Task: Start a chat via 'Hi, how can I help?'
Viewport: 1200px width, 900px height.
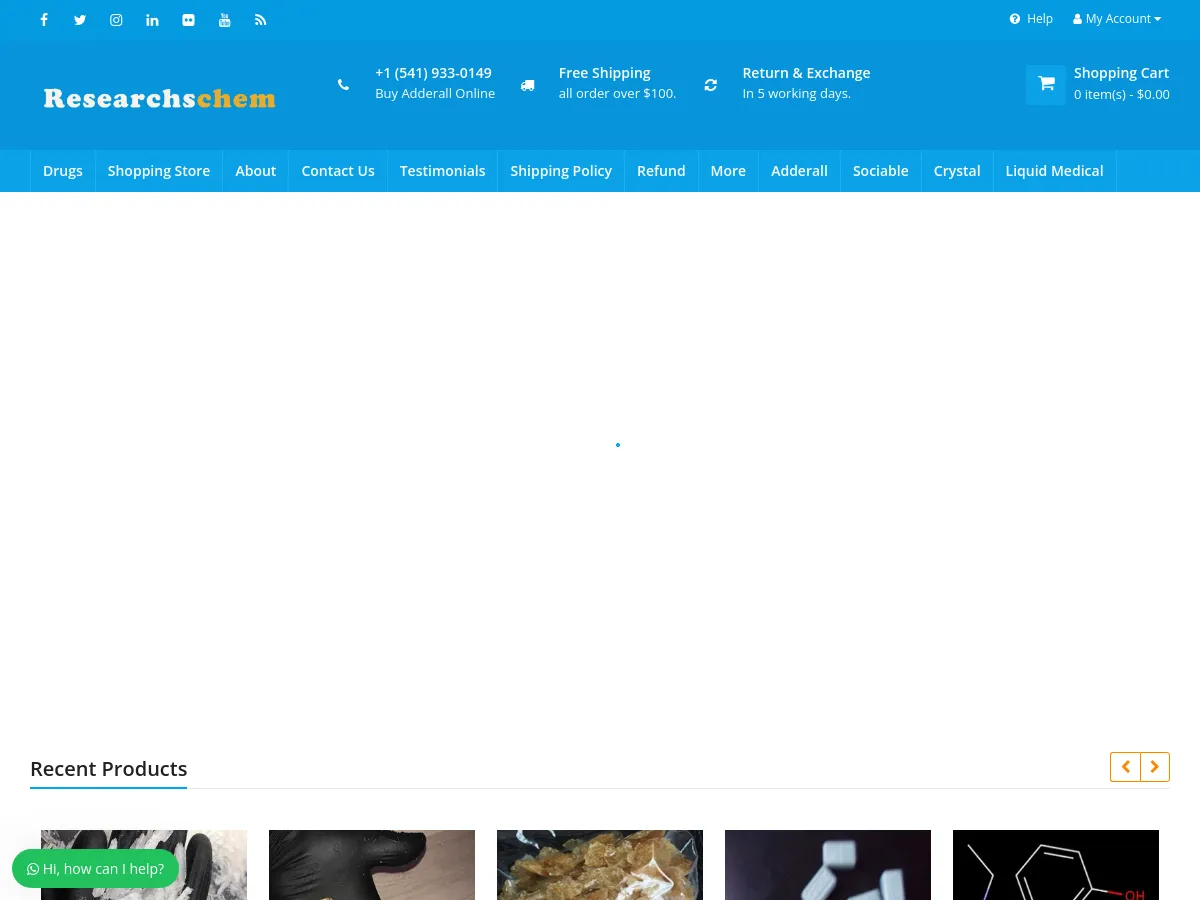Action: click(95, 869)
